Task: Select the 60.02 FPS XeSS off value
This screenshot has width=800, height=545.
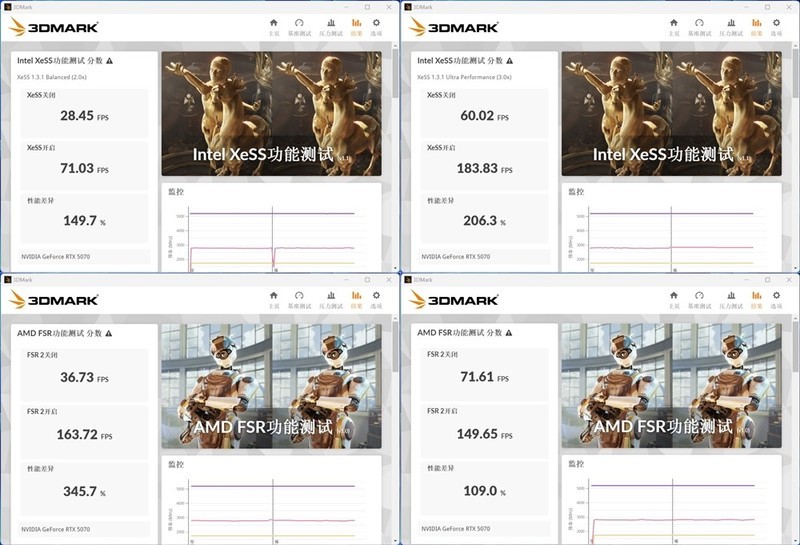Action: coord(484,116)
